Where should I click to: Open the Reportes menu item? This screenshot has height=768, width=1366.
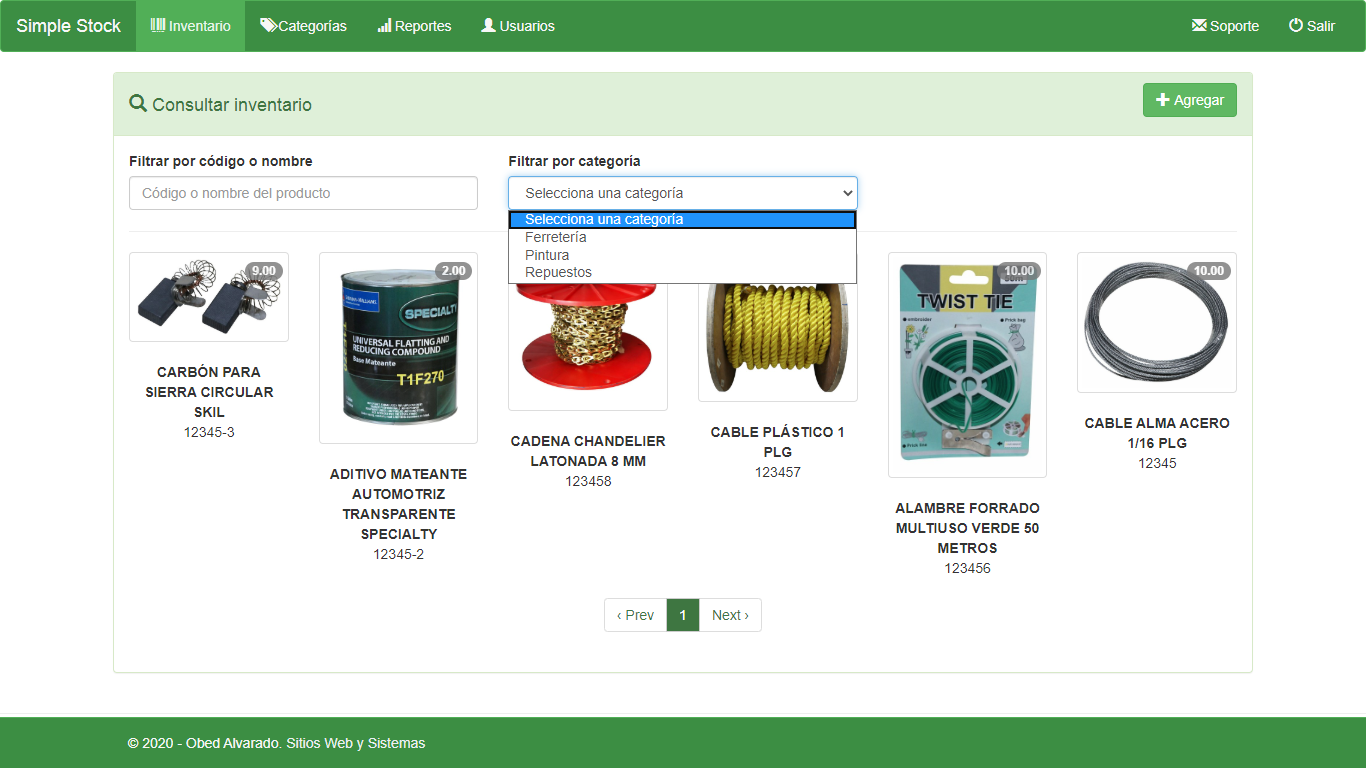(x=414, y=26)
